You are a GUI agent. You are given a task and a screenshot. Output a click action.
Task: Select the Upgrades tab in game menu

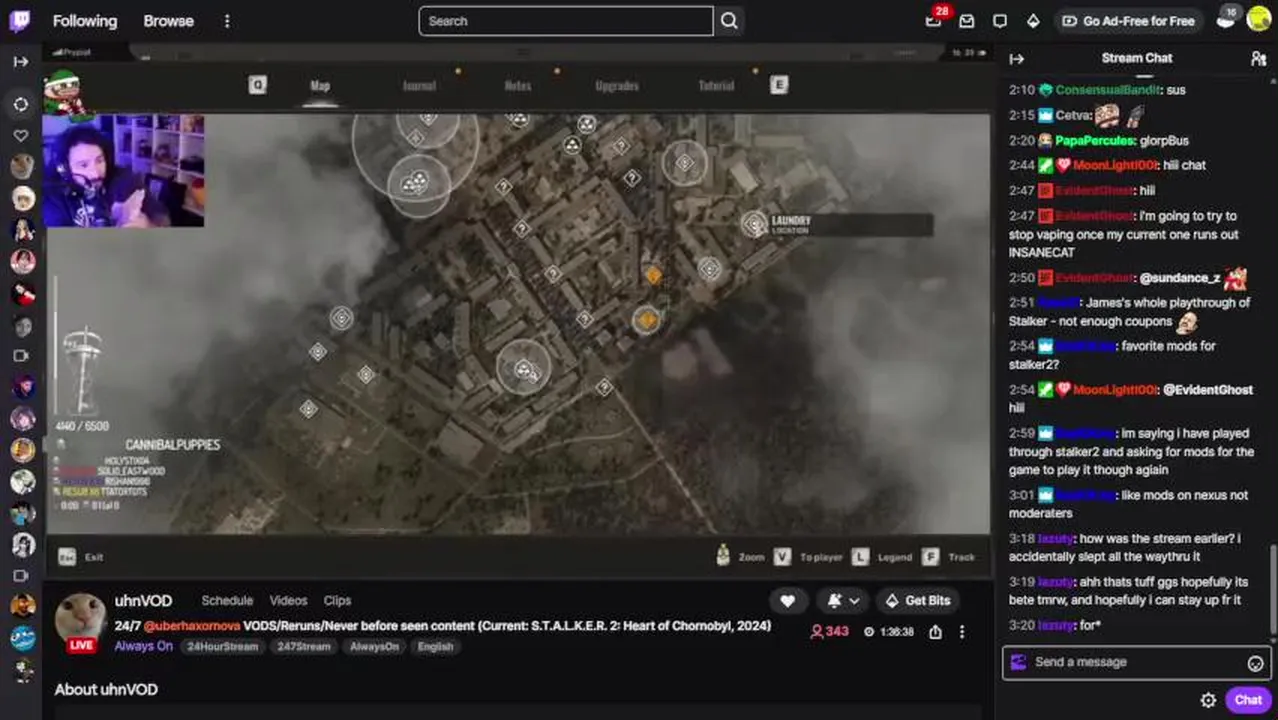click(x=617, y=86)
